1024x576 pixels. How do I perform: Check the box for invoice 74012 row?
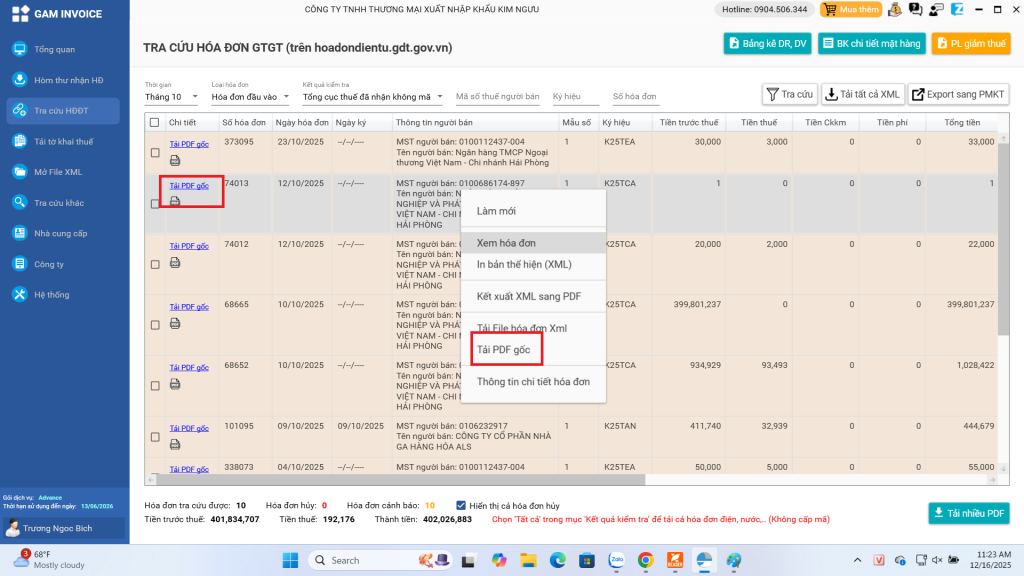(x=155, y=264)
